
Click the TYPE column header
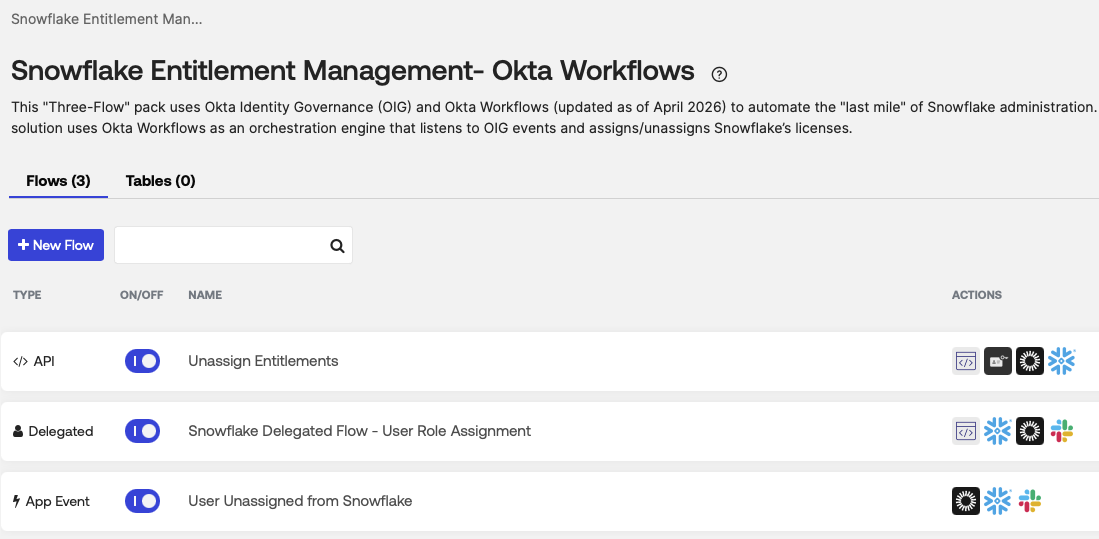[x=27, y=295]
